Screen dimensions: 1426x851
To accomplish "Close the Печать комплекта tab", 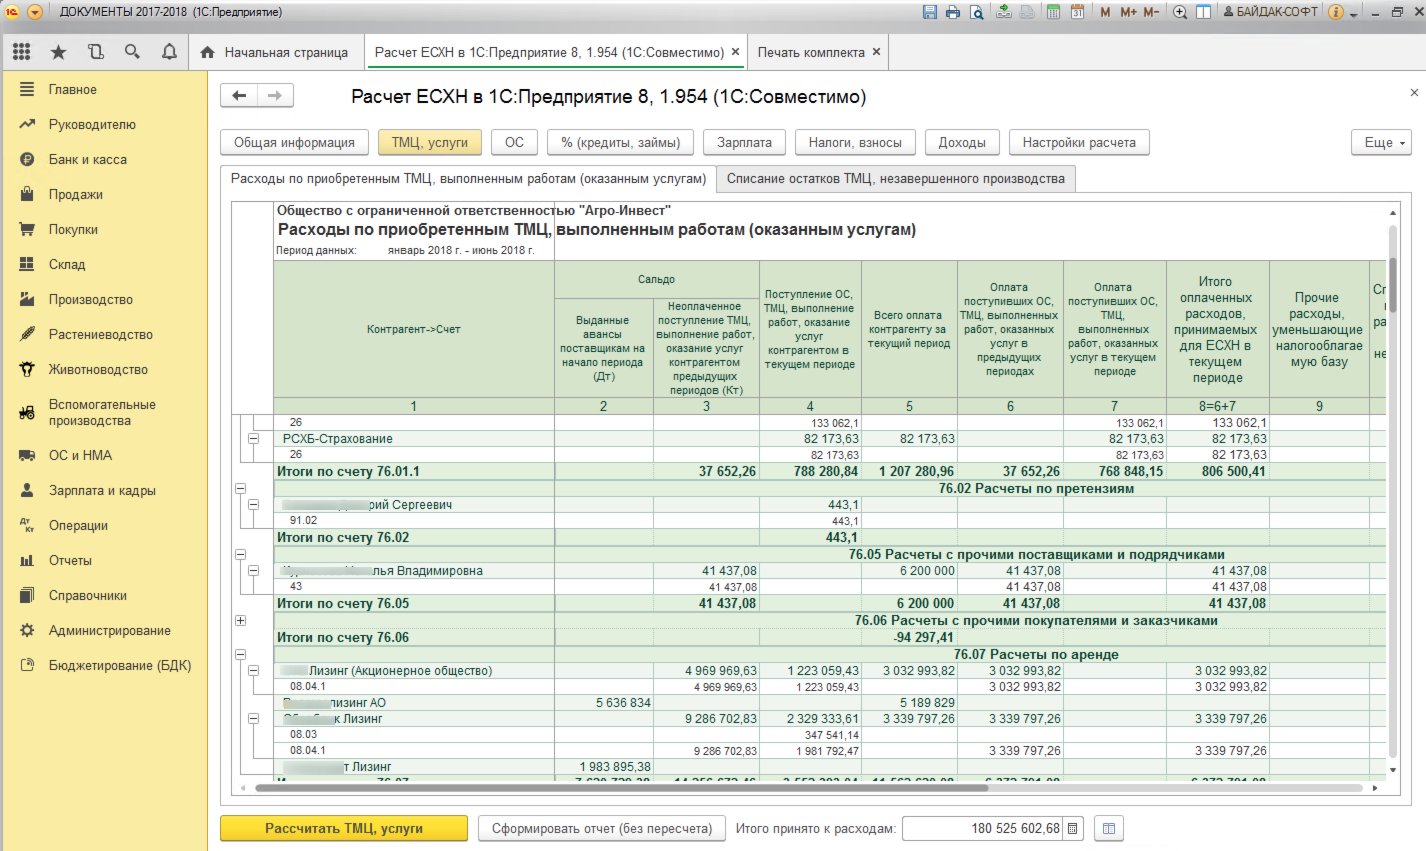I will point(877,52).
